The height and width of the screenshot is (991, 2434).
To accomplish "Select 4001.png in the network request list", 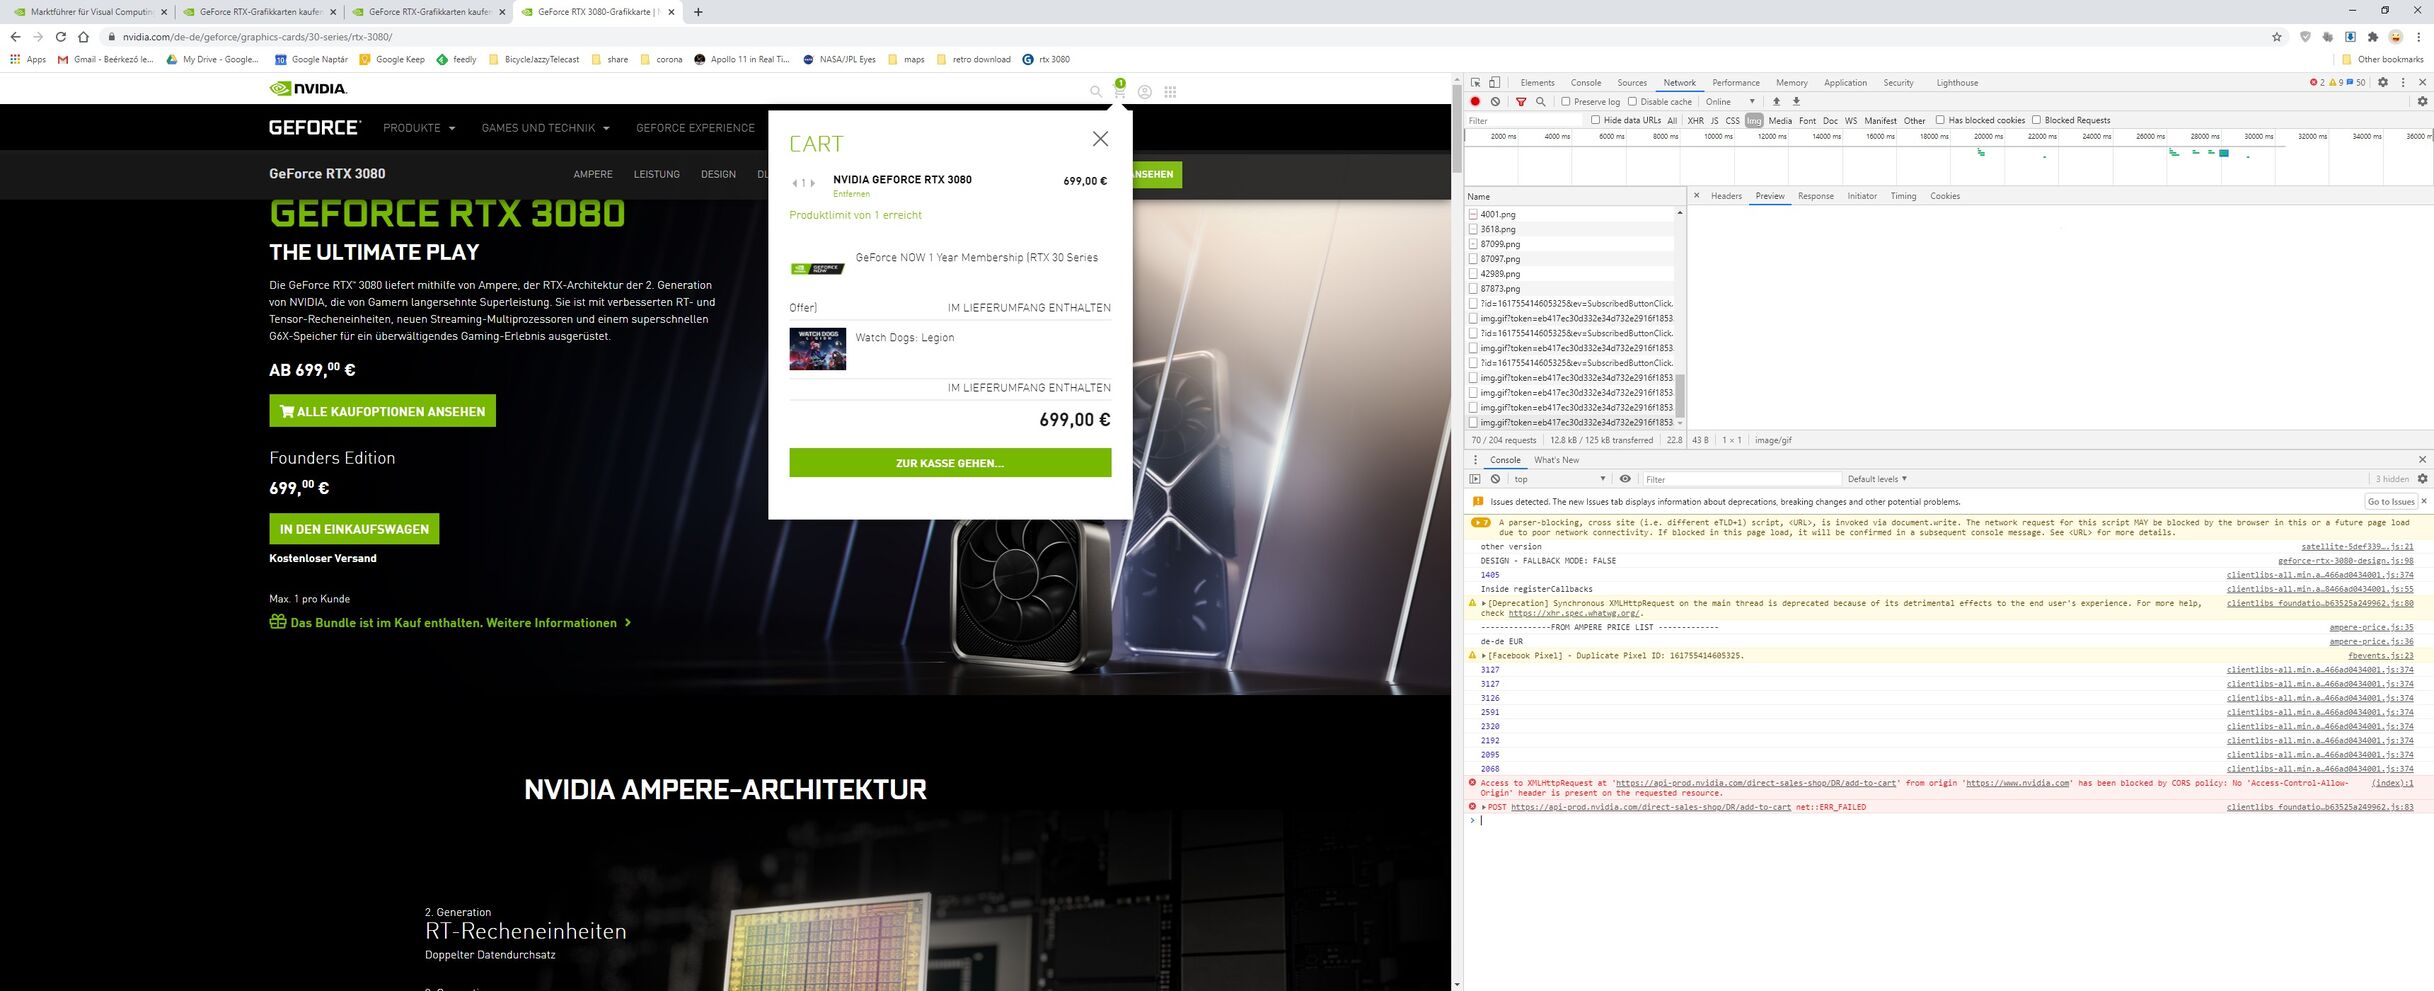I will click(1570, 214).
